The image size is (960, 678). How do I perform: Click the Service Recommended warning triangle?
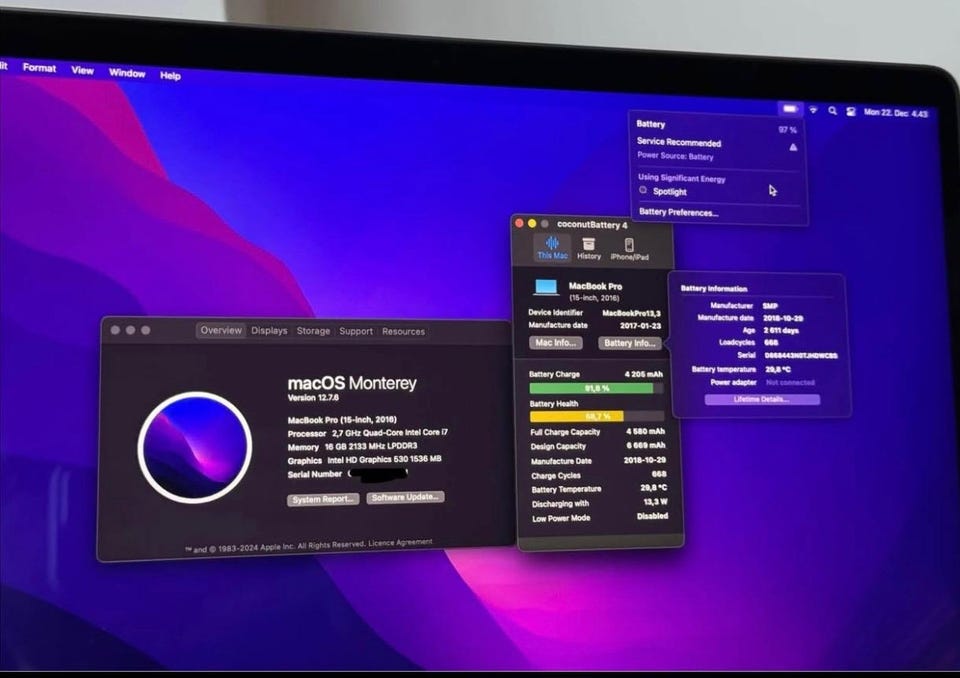tap(793, 147)
